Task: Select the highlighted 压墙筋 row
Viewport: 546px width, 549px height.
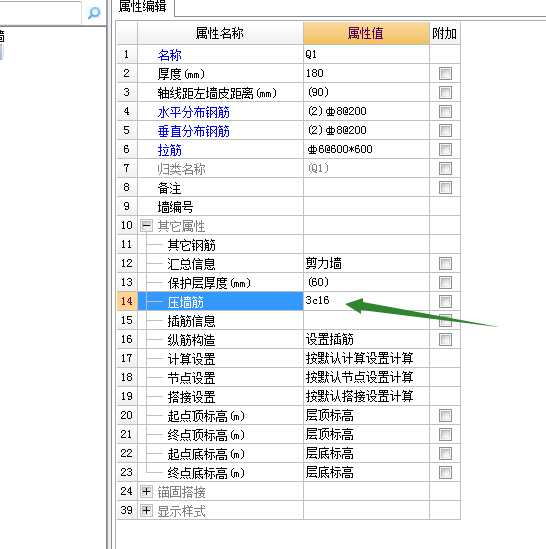Action: pyautogui.click(x=220, y=301)
